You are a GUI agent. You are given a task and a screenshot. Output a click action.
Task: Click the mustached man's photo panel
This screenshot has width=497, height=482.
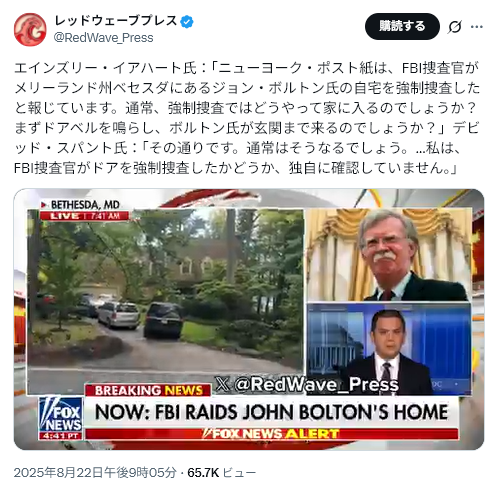389,255
